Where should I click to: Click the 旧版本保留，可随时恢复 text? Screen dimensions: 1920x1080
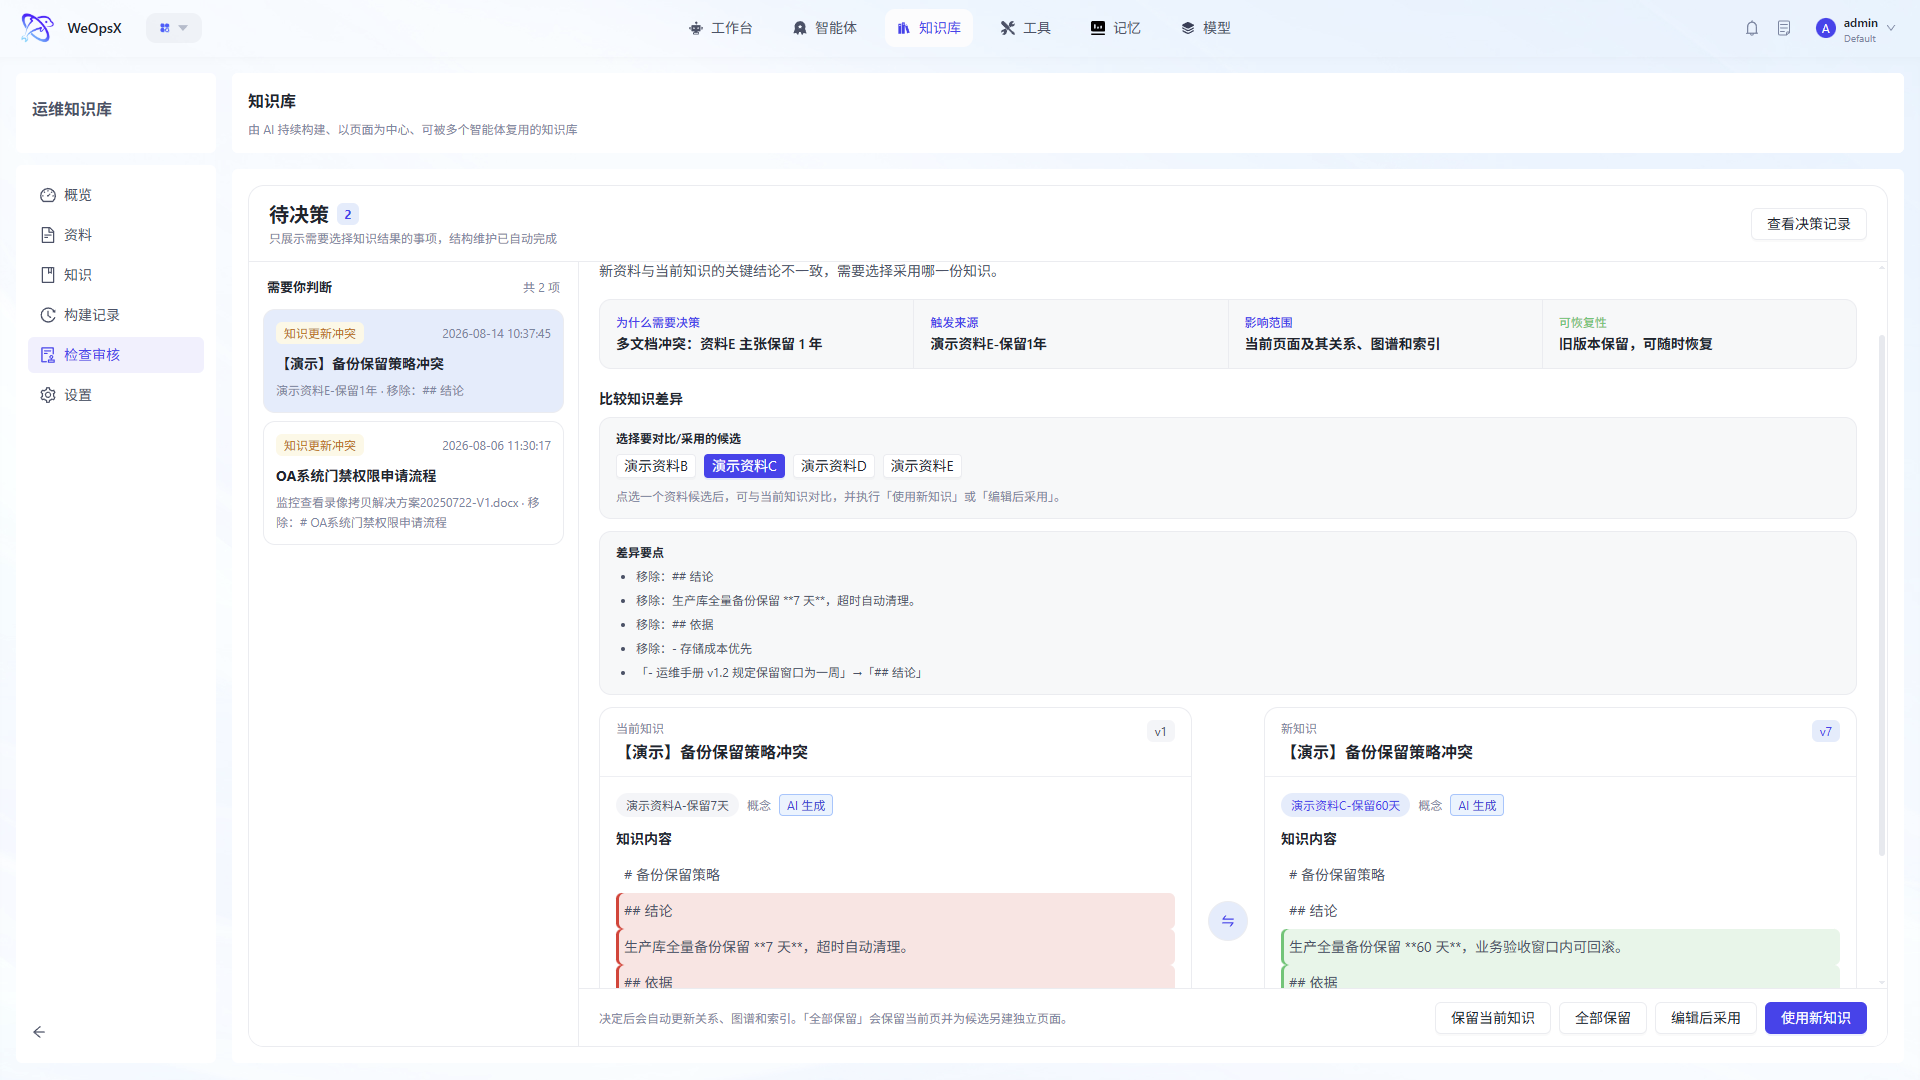[1635, 344]
